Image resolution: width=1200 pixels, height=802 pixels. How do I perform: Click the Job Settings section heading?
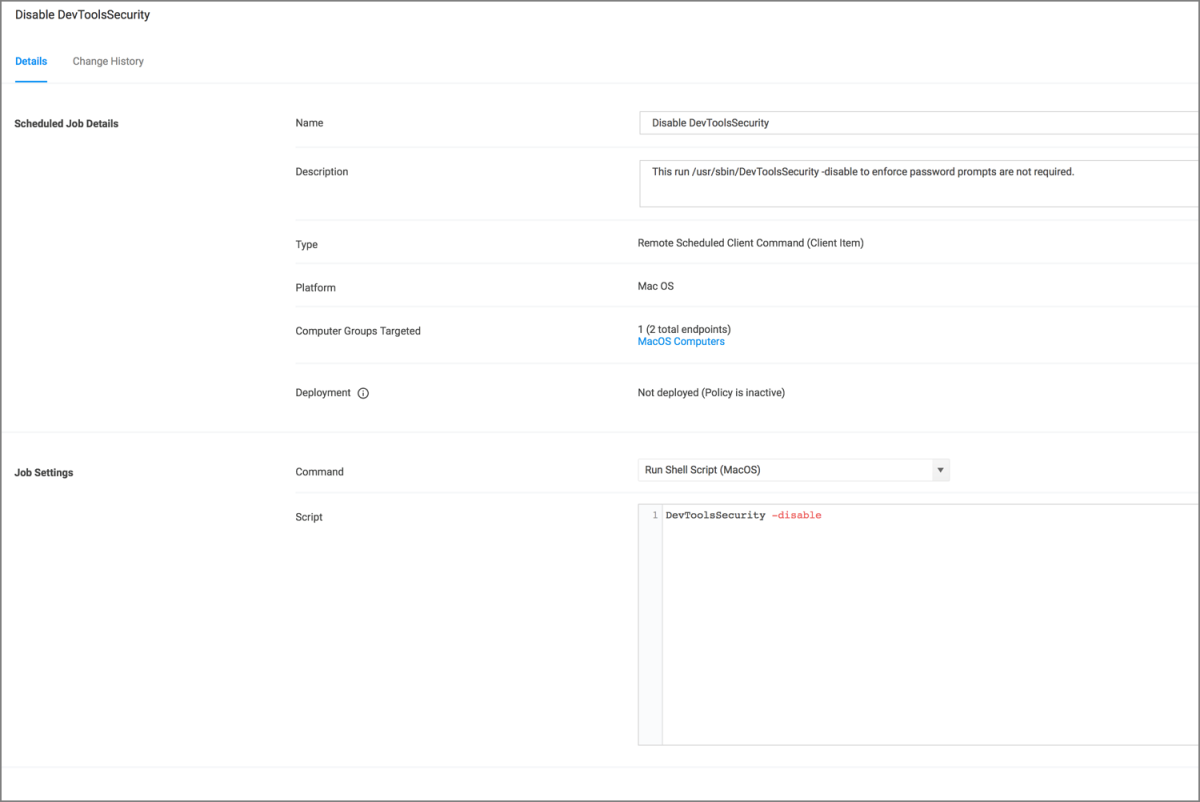43,473
